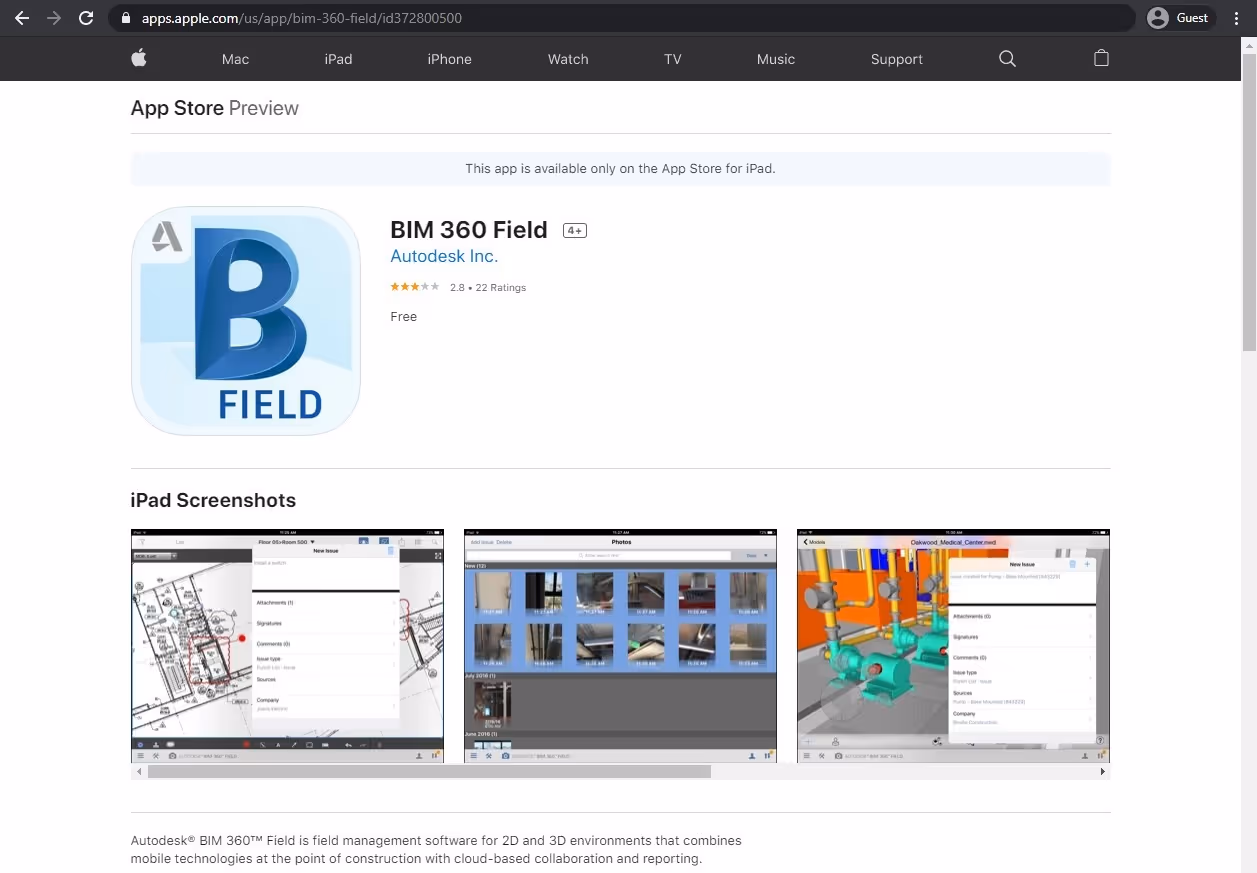1257x873 pixels.
Task: Click the Autodesk Inc. developer link
Action: click(x=443, y=256)
